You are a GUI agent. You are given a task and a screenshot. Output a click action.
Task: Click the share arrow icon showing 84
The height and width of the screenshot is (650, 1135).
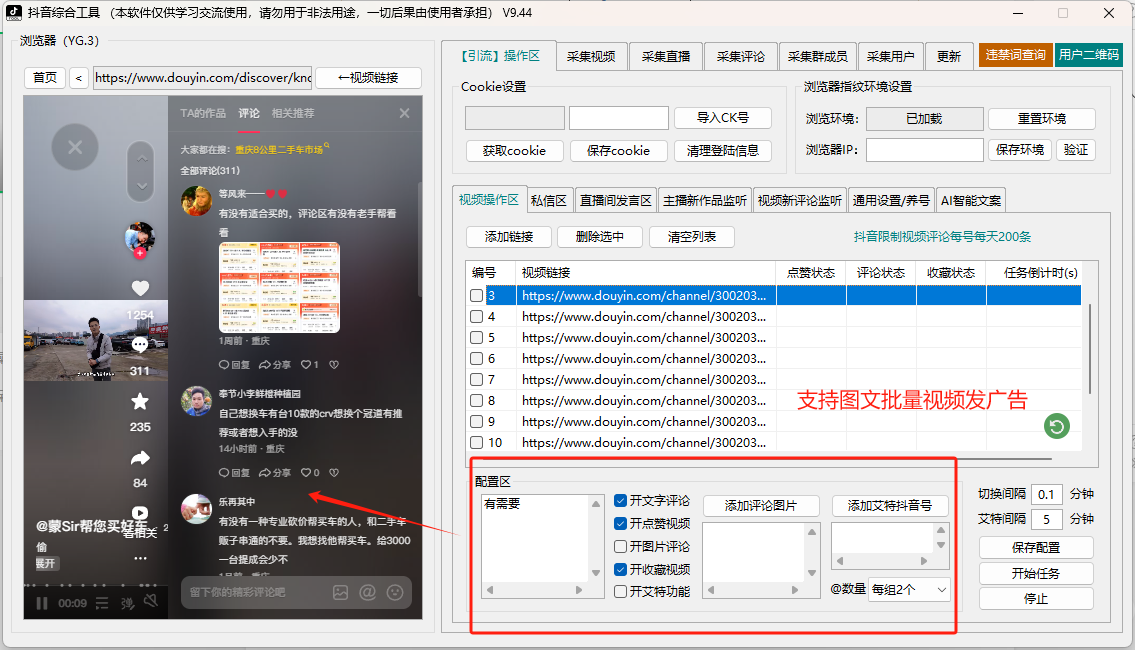[x=141, y=456]
